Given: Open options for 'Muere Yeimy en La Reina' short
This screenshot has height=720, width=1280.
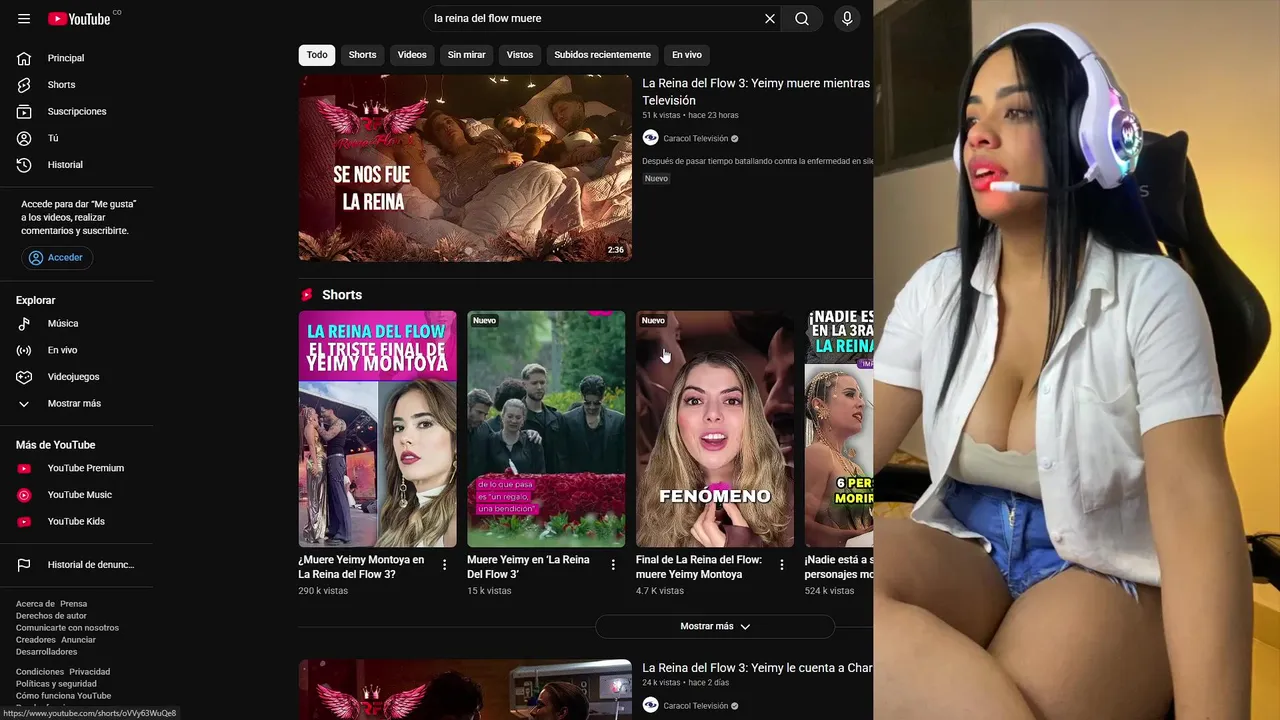Looking at the screenshot, I should click(614, 565).
